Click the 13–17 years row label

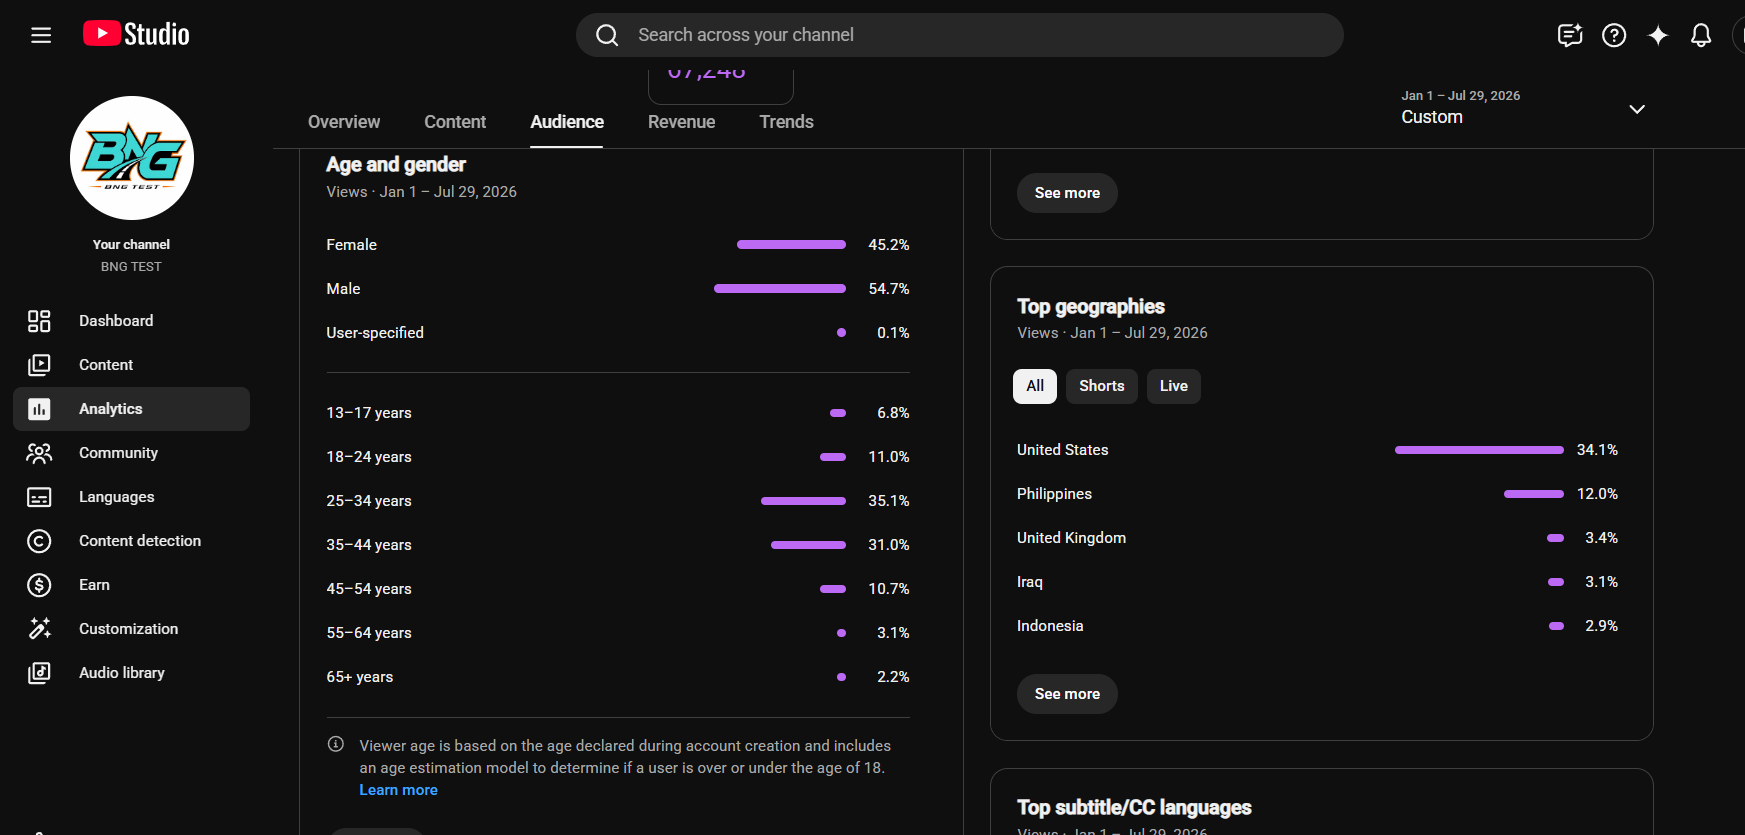pyautogui.click(x=369, y=413)
